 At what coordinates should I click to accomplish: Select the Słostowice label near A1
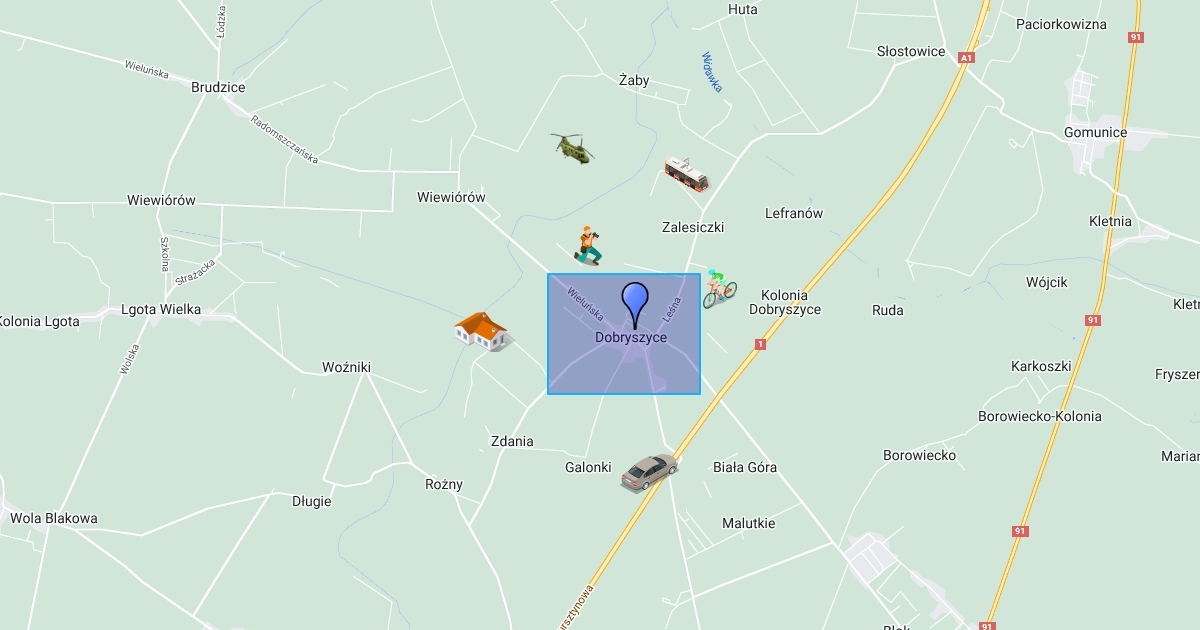[911, 51]
